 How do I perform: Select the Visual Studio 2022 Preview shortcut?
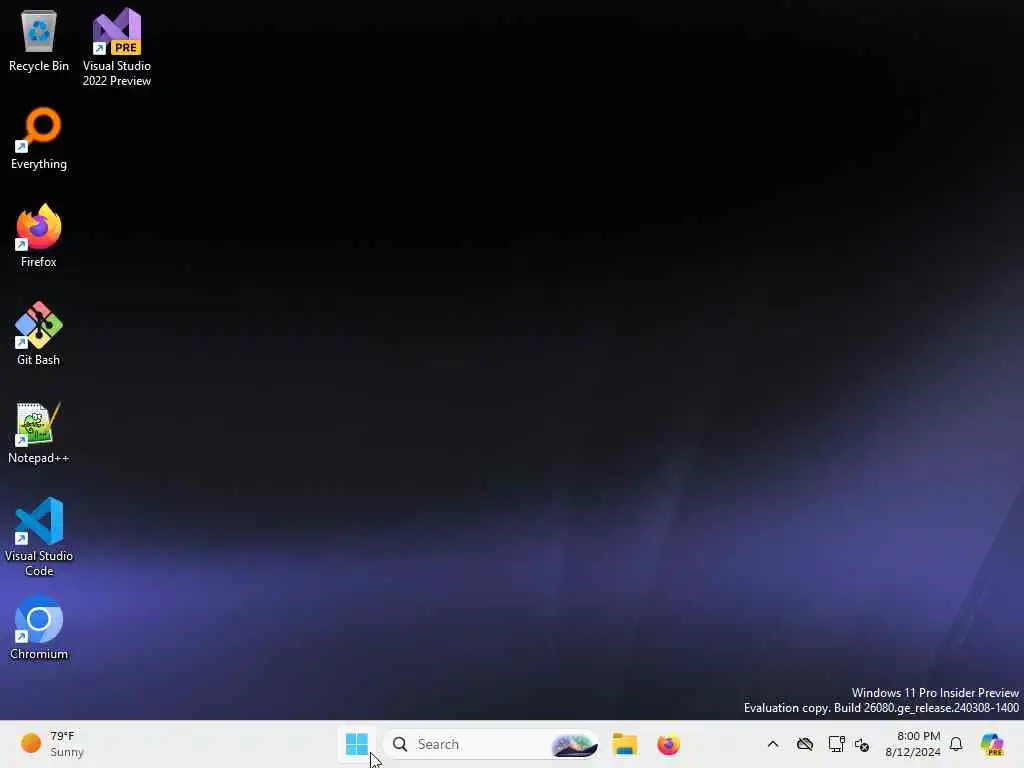(x=117, y=47)
